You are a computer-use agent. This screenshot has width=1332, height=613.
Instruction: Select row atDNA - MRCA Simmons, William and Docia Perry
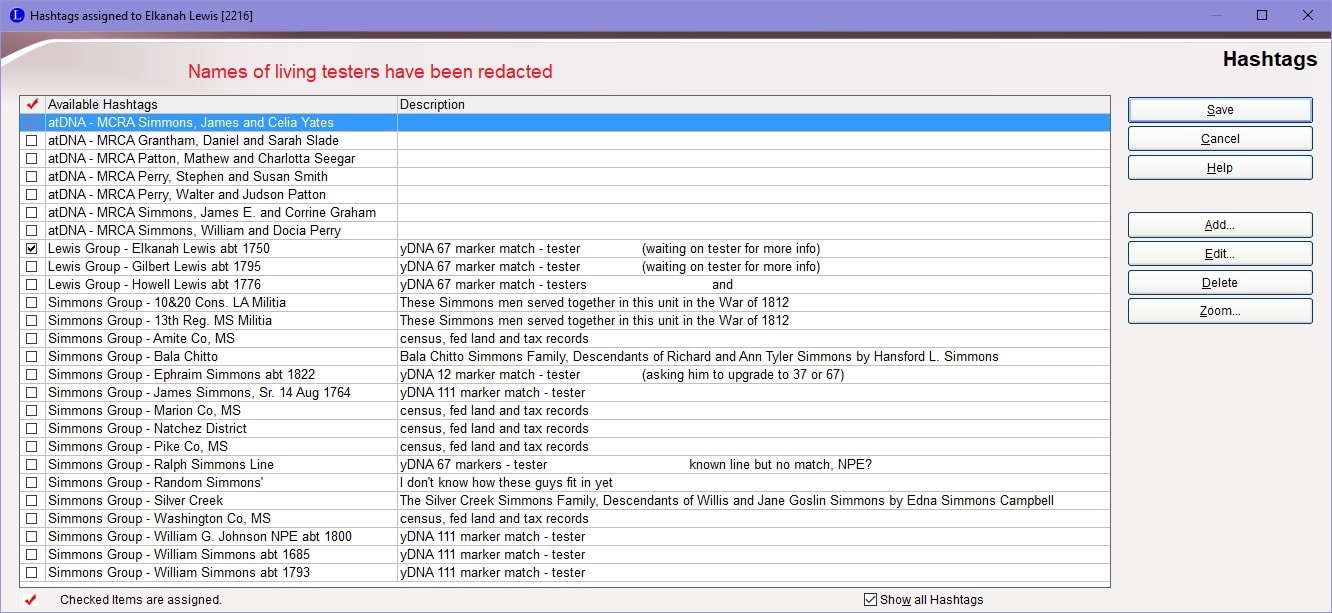[565, 231]
